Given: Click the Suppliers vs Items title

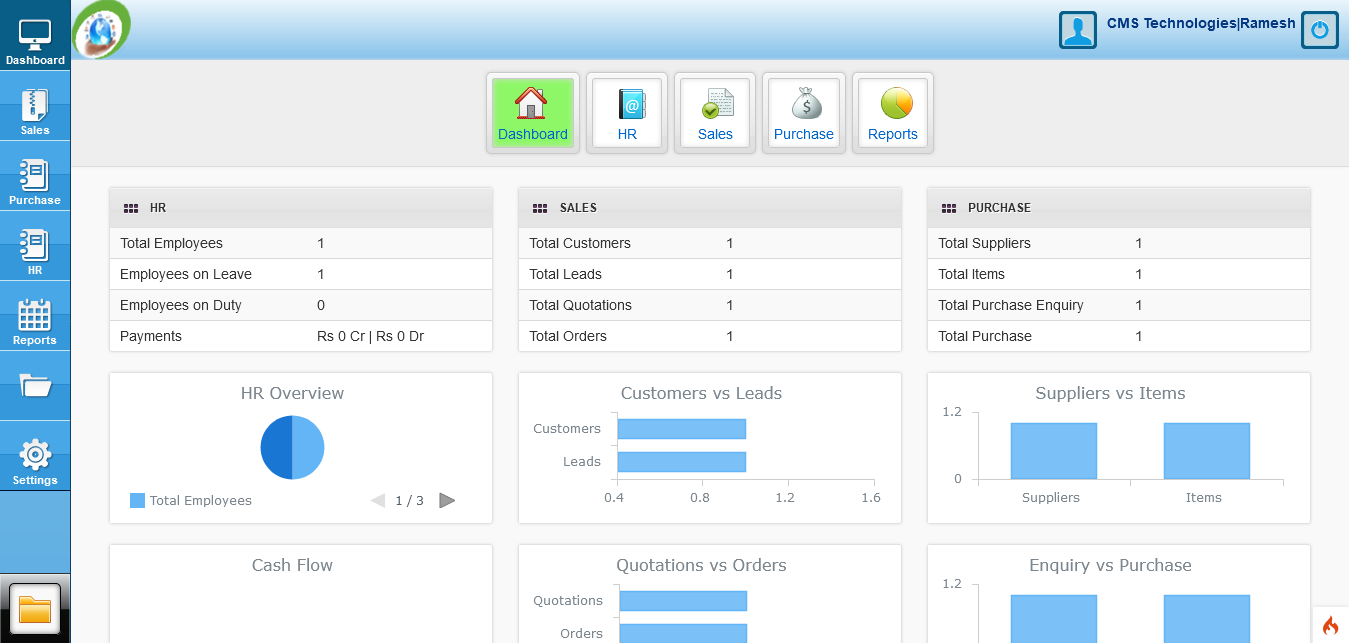Looking at the screenshot, I should pyautogui.click(x=1110, y=393).
